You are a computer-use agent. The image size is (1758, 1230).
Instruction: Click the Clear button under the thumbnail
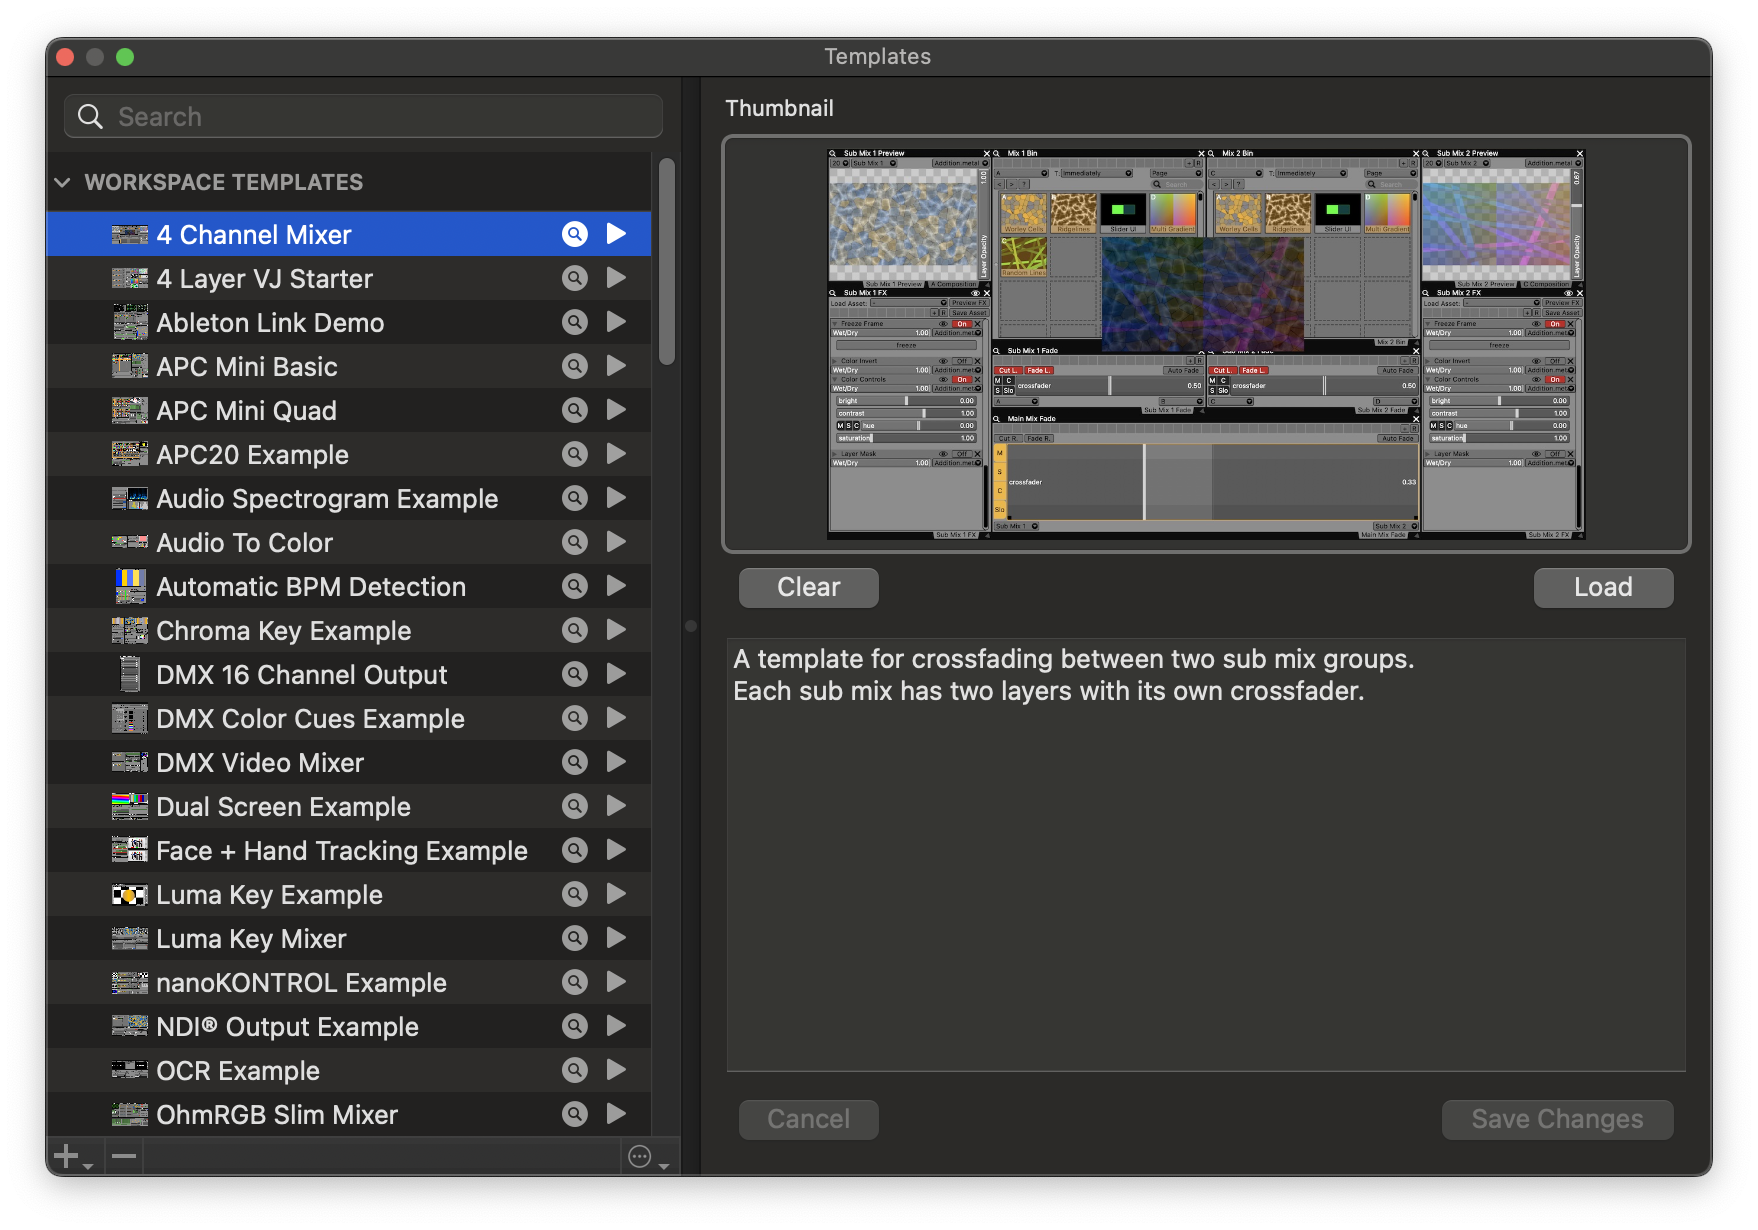(x=809, y=587)
